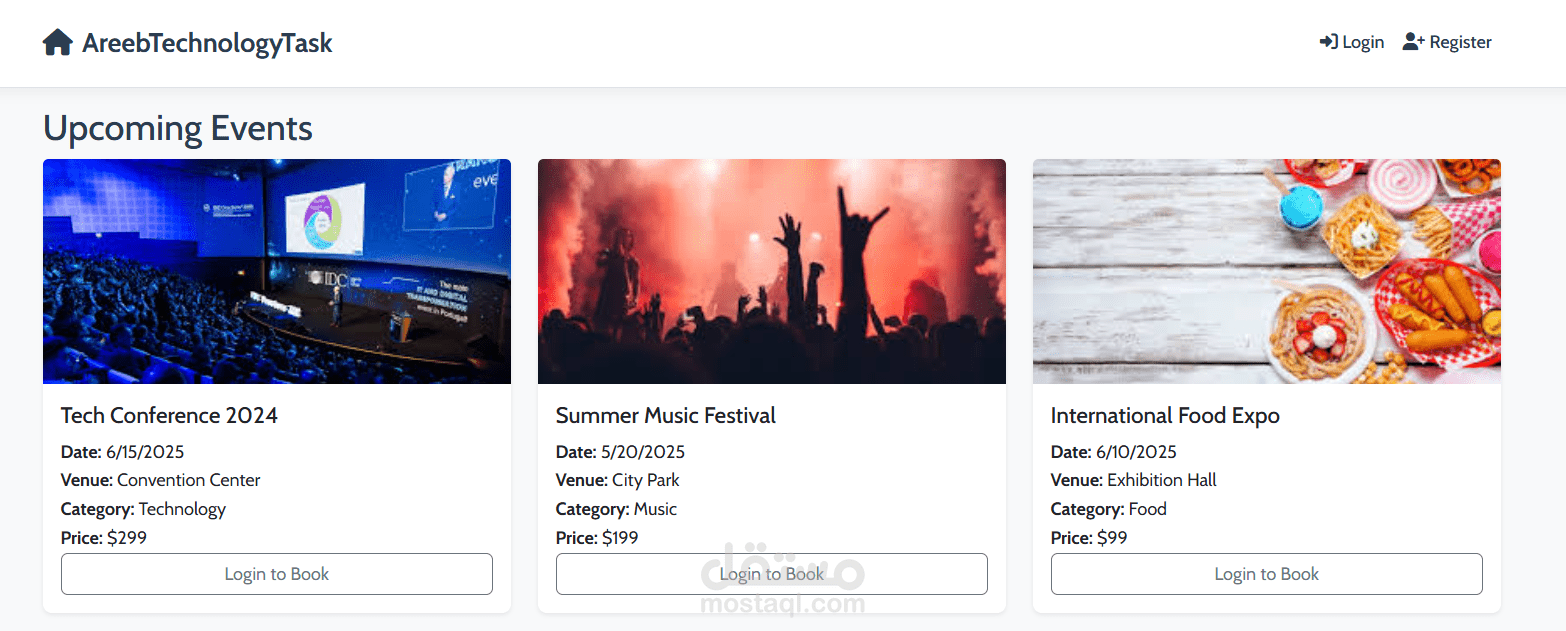Open the Login link in navbar
Viewport: 1566px width, 631px height.
tap(1352, 42)
